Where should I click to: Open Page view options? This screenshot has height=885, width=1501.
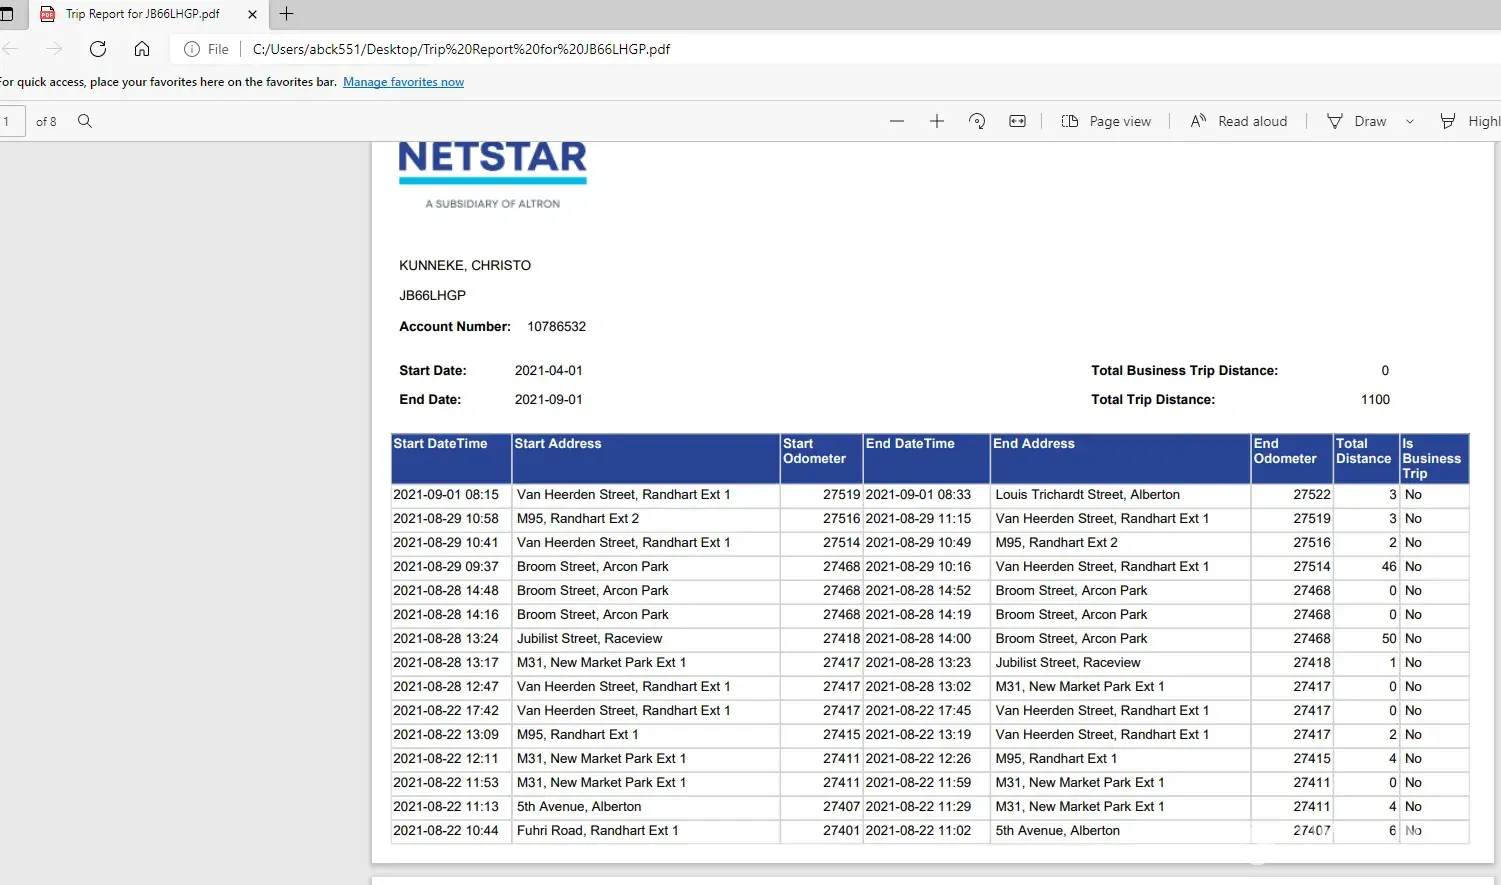pos(1106,121)
